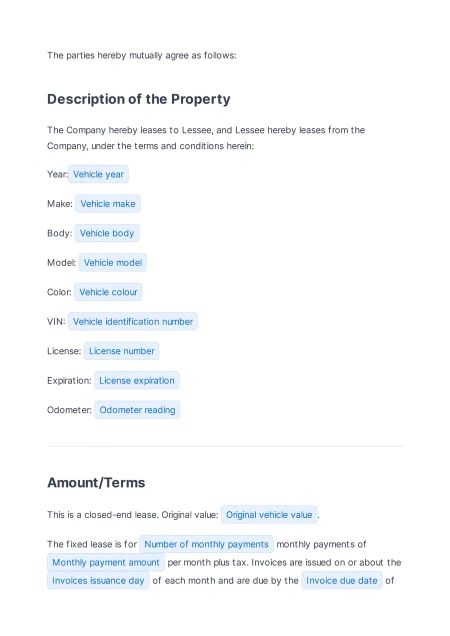The image size is (450, 636).
Task: Select the Vehicle make placeholder
Action: point(108,204)
